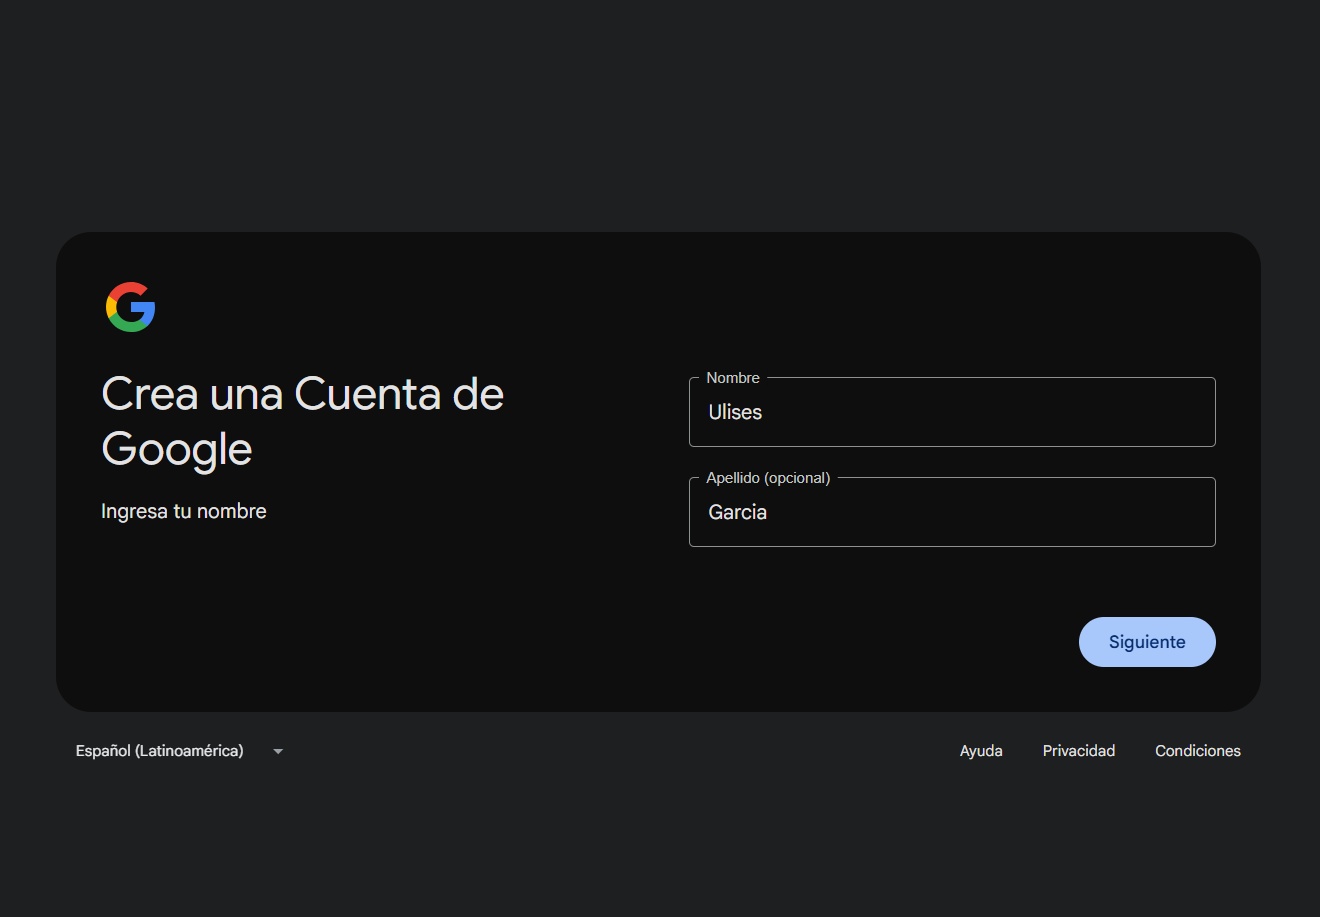
Task: Click the Ingresa tu nombre subtitle
Action: (183, 511)
